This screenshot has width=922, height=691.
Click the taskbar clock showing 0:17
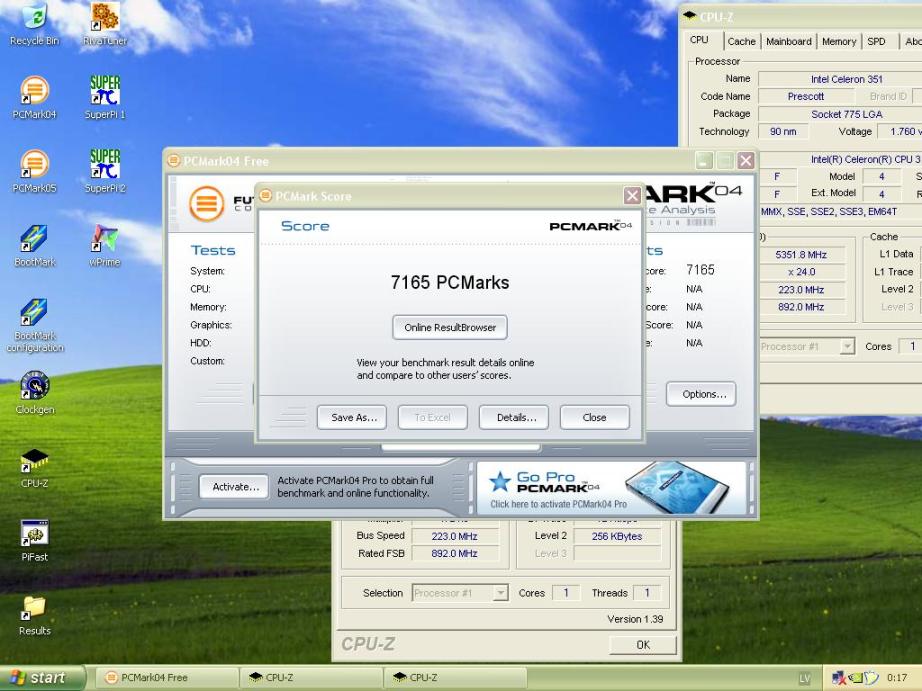coord(897,678)
